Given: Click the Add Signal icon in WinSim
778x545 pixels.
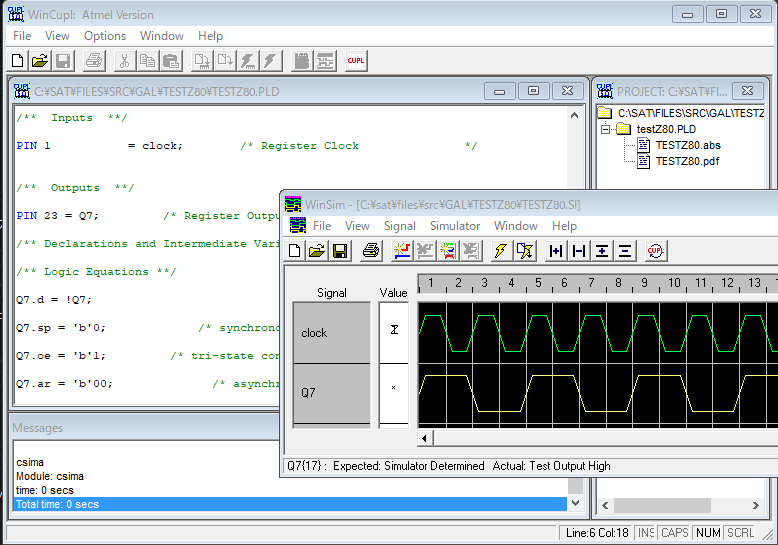Looking at the screenshot, I should [x=402, y=251].
